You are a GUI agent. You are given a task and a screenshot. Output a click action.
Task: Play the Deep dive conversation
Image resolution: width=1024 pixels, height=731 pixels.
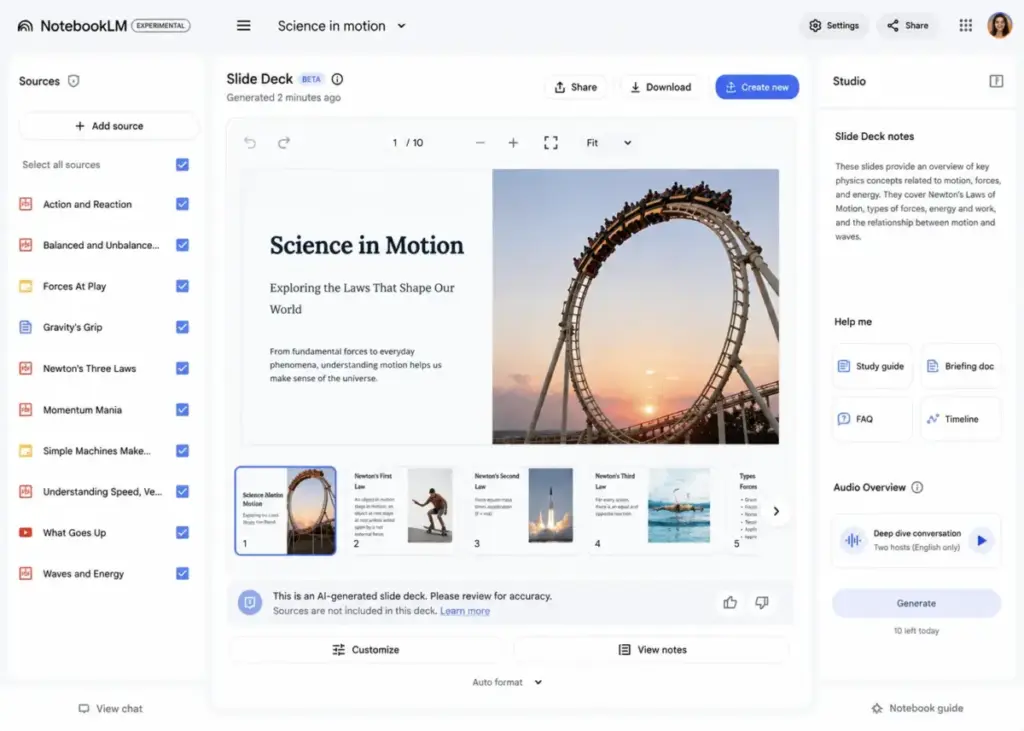pyautogui.click(x=981, y=540)
